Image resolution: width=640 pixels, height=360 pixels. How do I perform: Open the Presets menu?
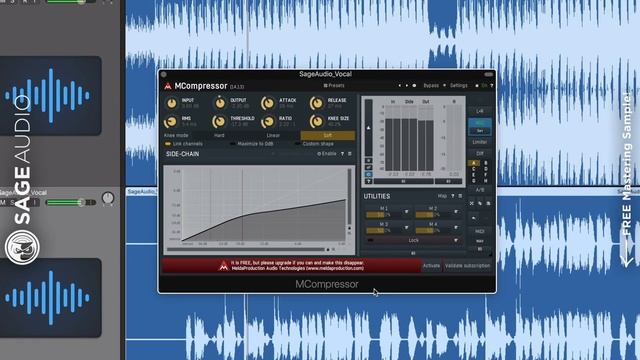[334, 86]
